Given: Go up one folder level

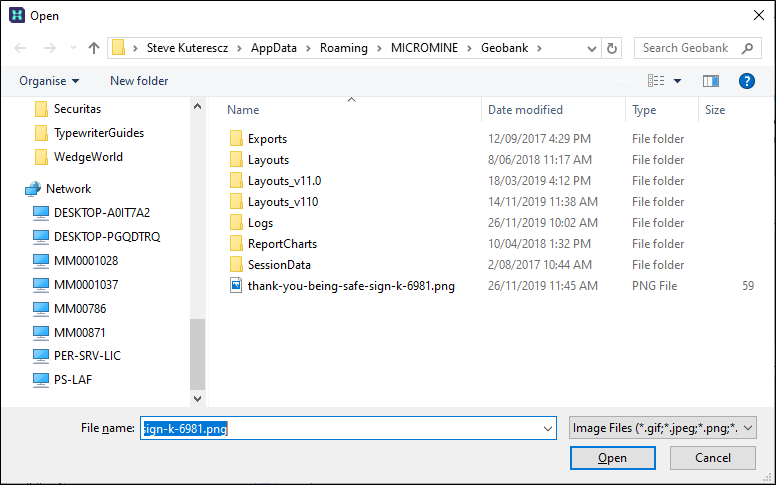Looking at the screenshot, I should [94, 48].
